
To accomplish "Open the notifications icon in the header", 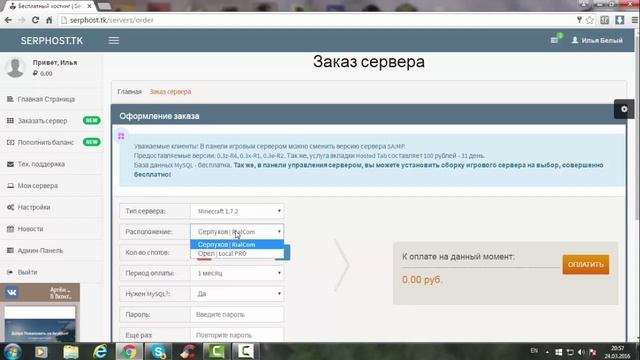I will (x=555, y=40).
